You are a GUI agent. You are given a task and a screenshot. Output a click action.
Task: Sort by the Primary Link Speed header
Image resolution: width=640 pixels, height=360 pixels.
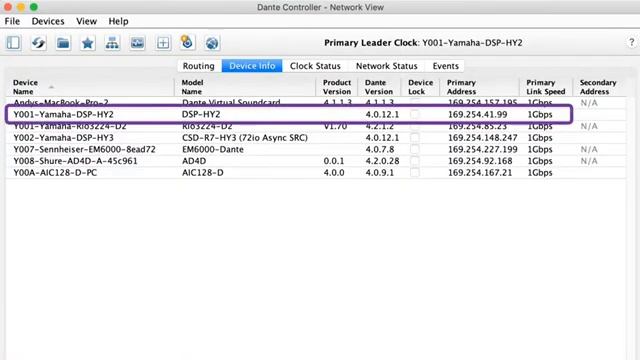coord(546,87)
